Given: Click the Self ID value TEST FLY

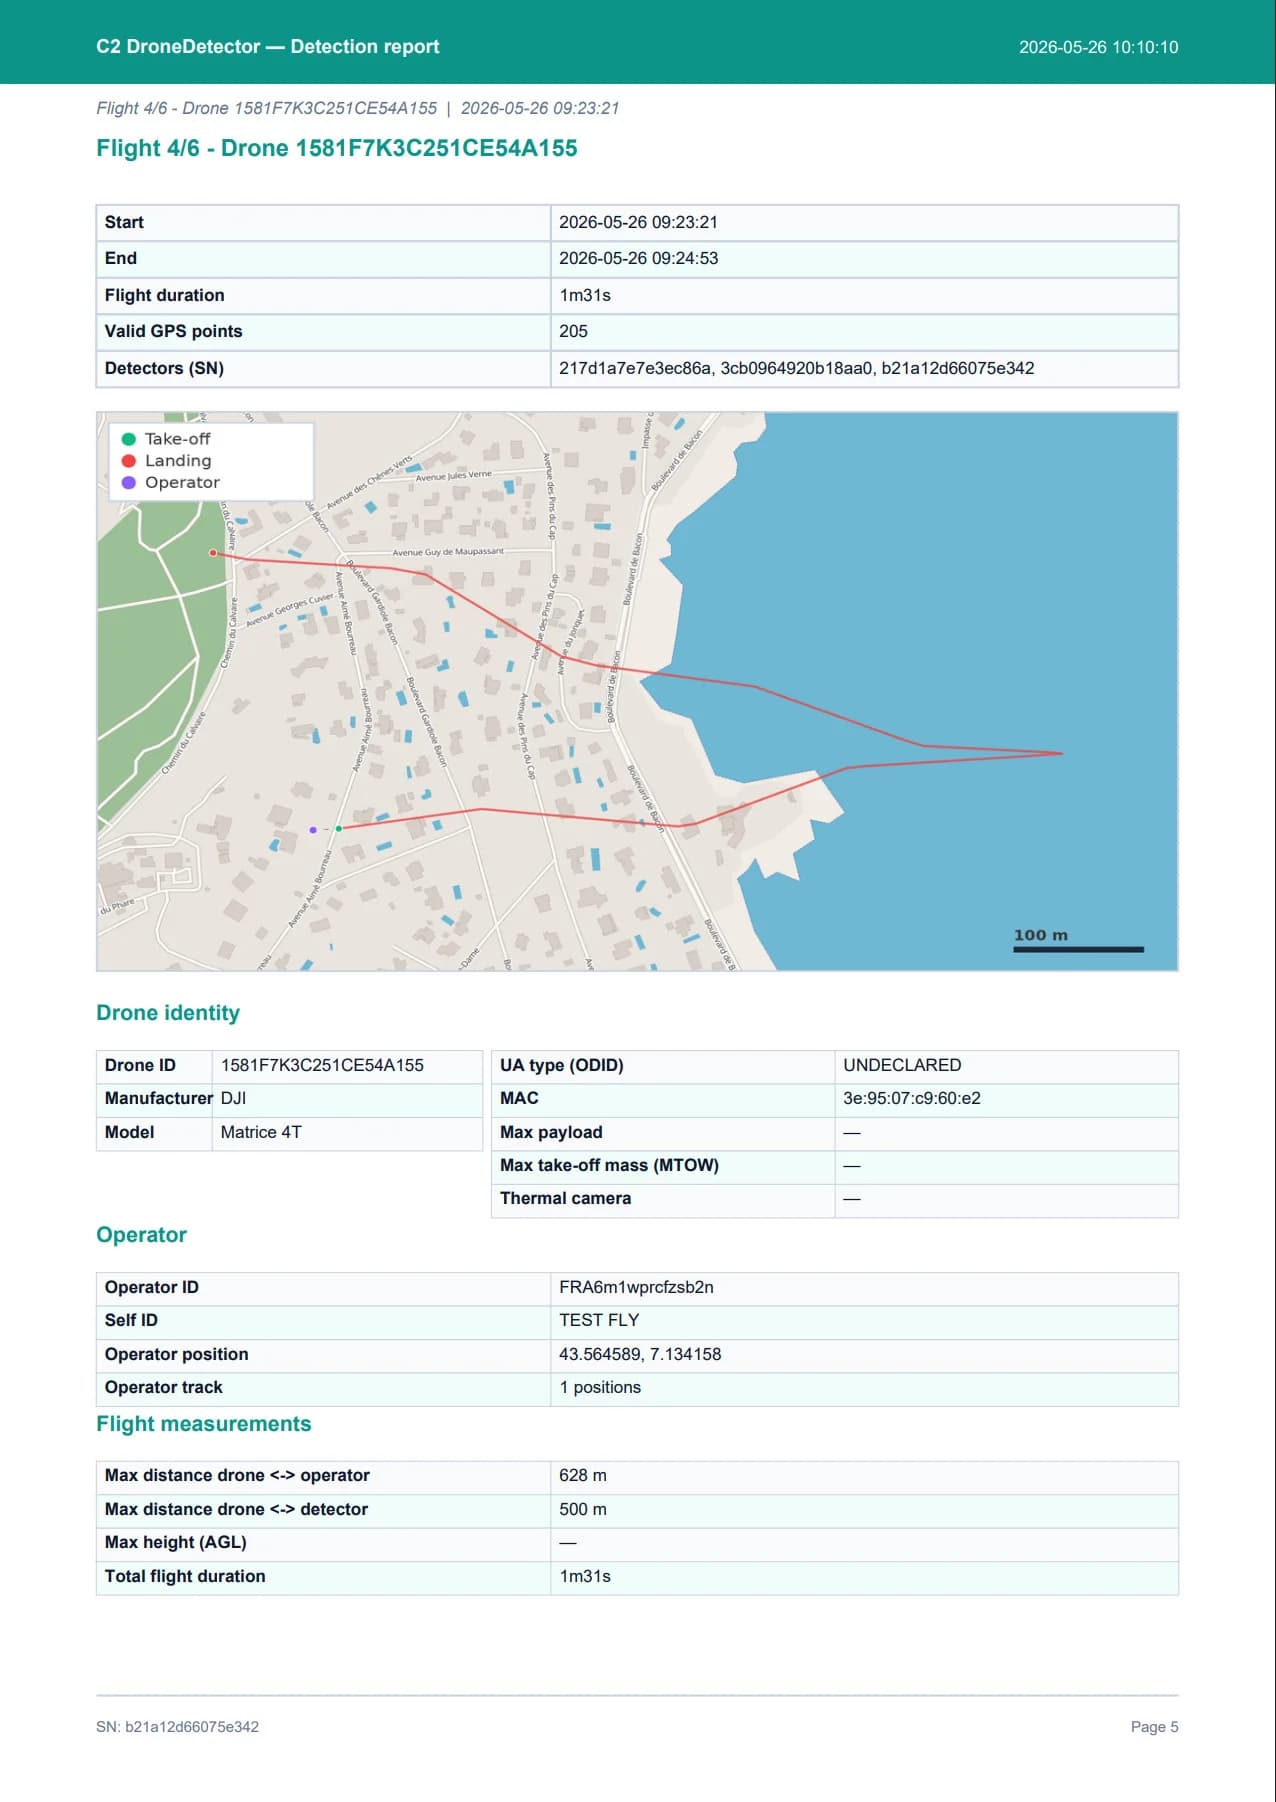Looking at the screenshot, I should click(x=599, y=1320).
